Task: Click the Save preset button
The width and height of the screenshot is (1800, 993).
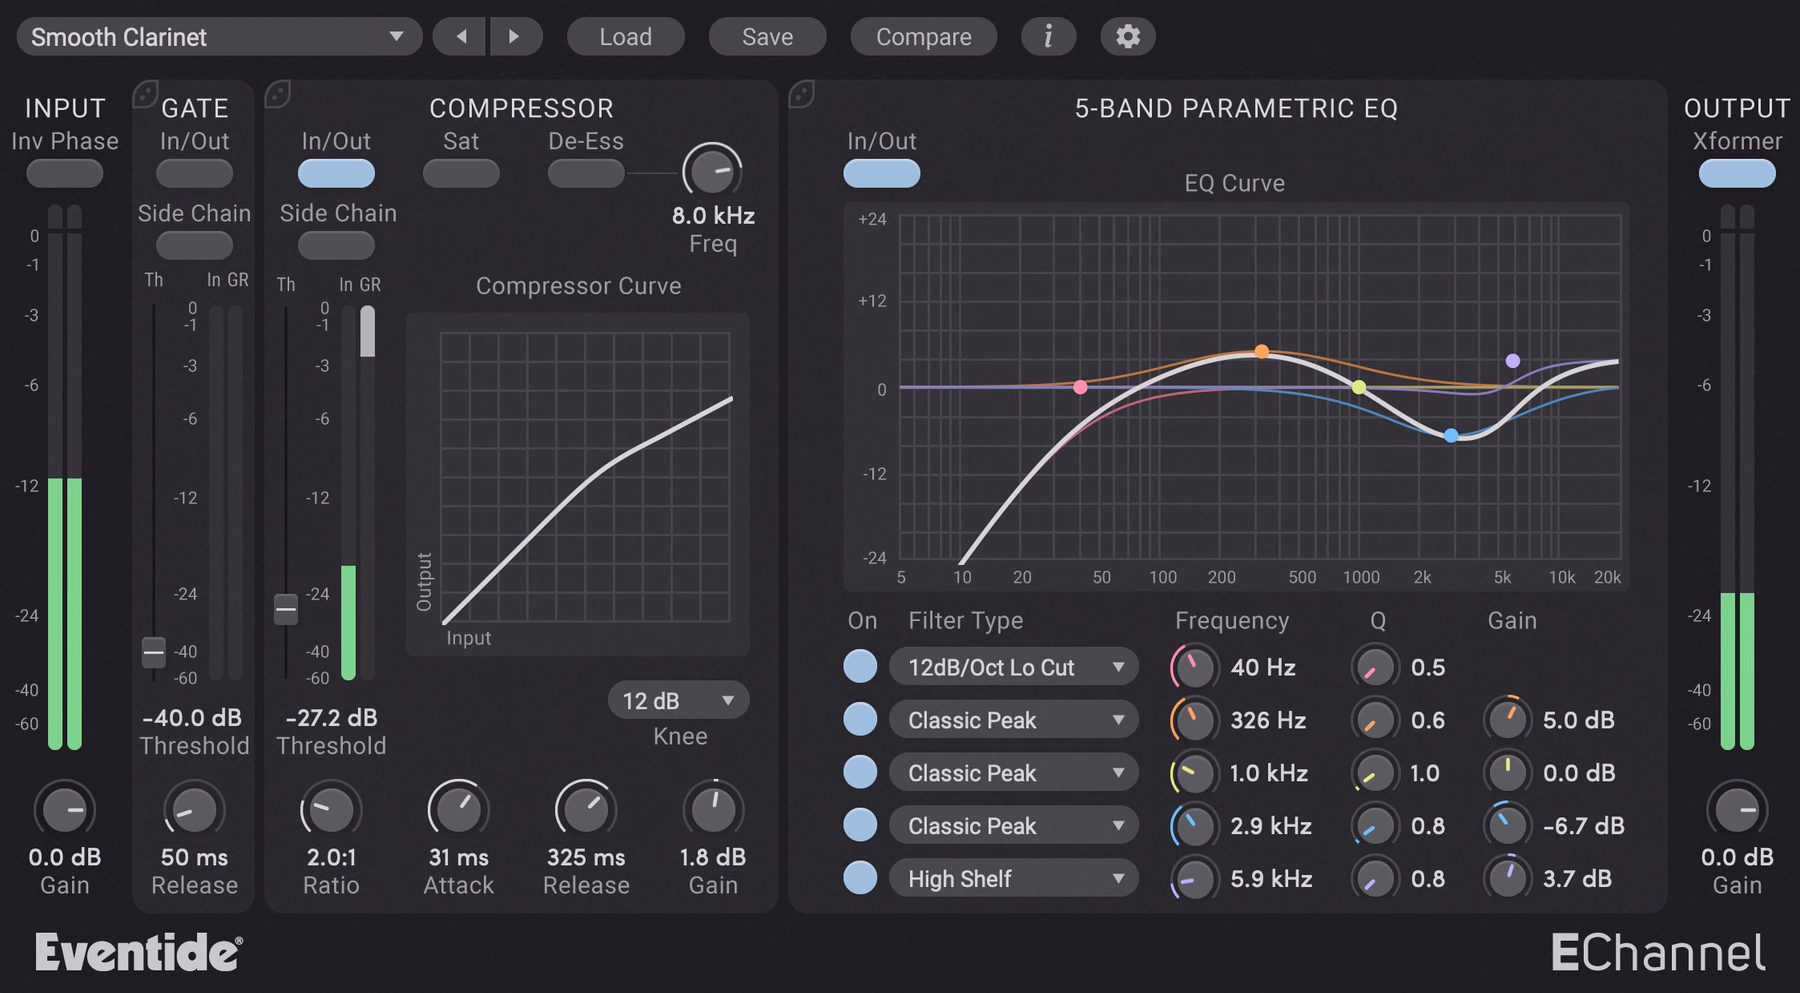Action: [768, 37]
